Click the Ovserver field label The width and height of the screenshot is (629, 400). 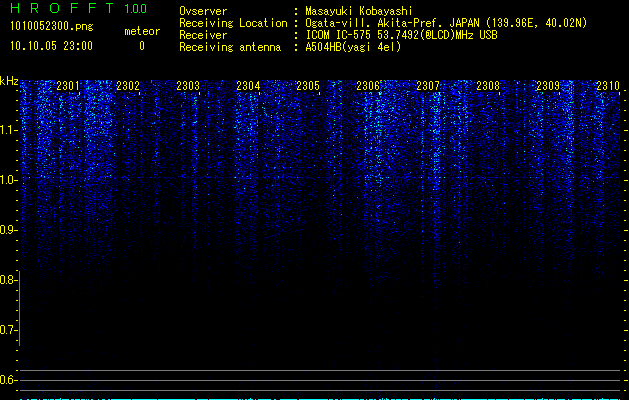[x=203, y=11]
